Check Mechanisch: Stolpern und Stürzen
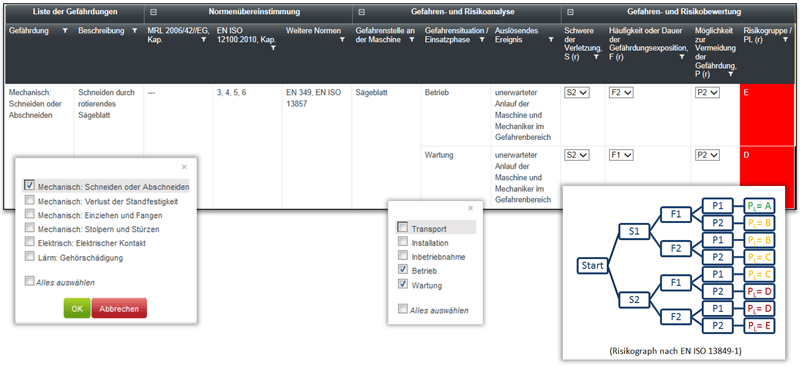This screenshot has width=800, height=367. [x=30, y=228]
